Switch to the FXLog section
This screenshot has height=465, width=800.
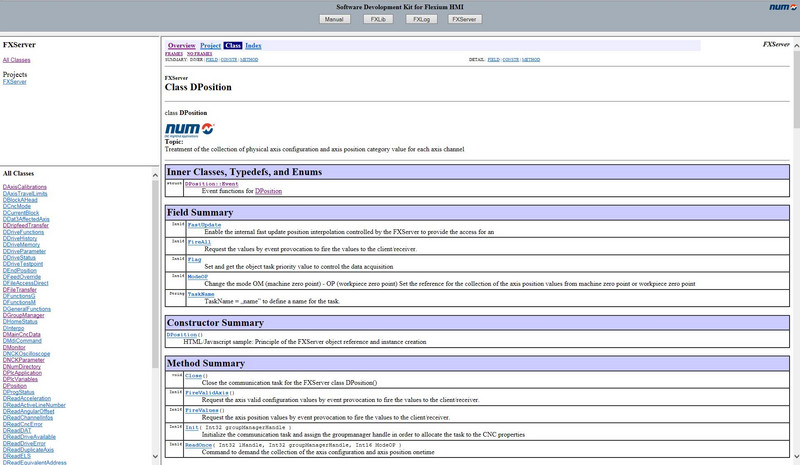(421, 18)
